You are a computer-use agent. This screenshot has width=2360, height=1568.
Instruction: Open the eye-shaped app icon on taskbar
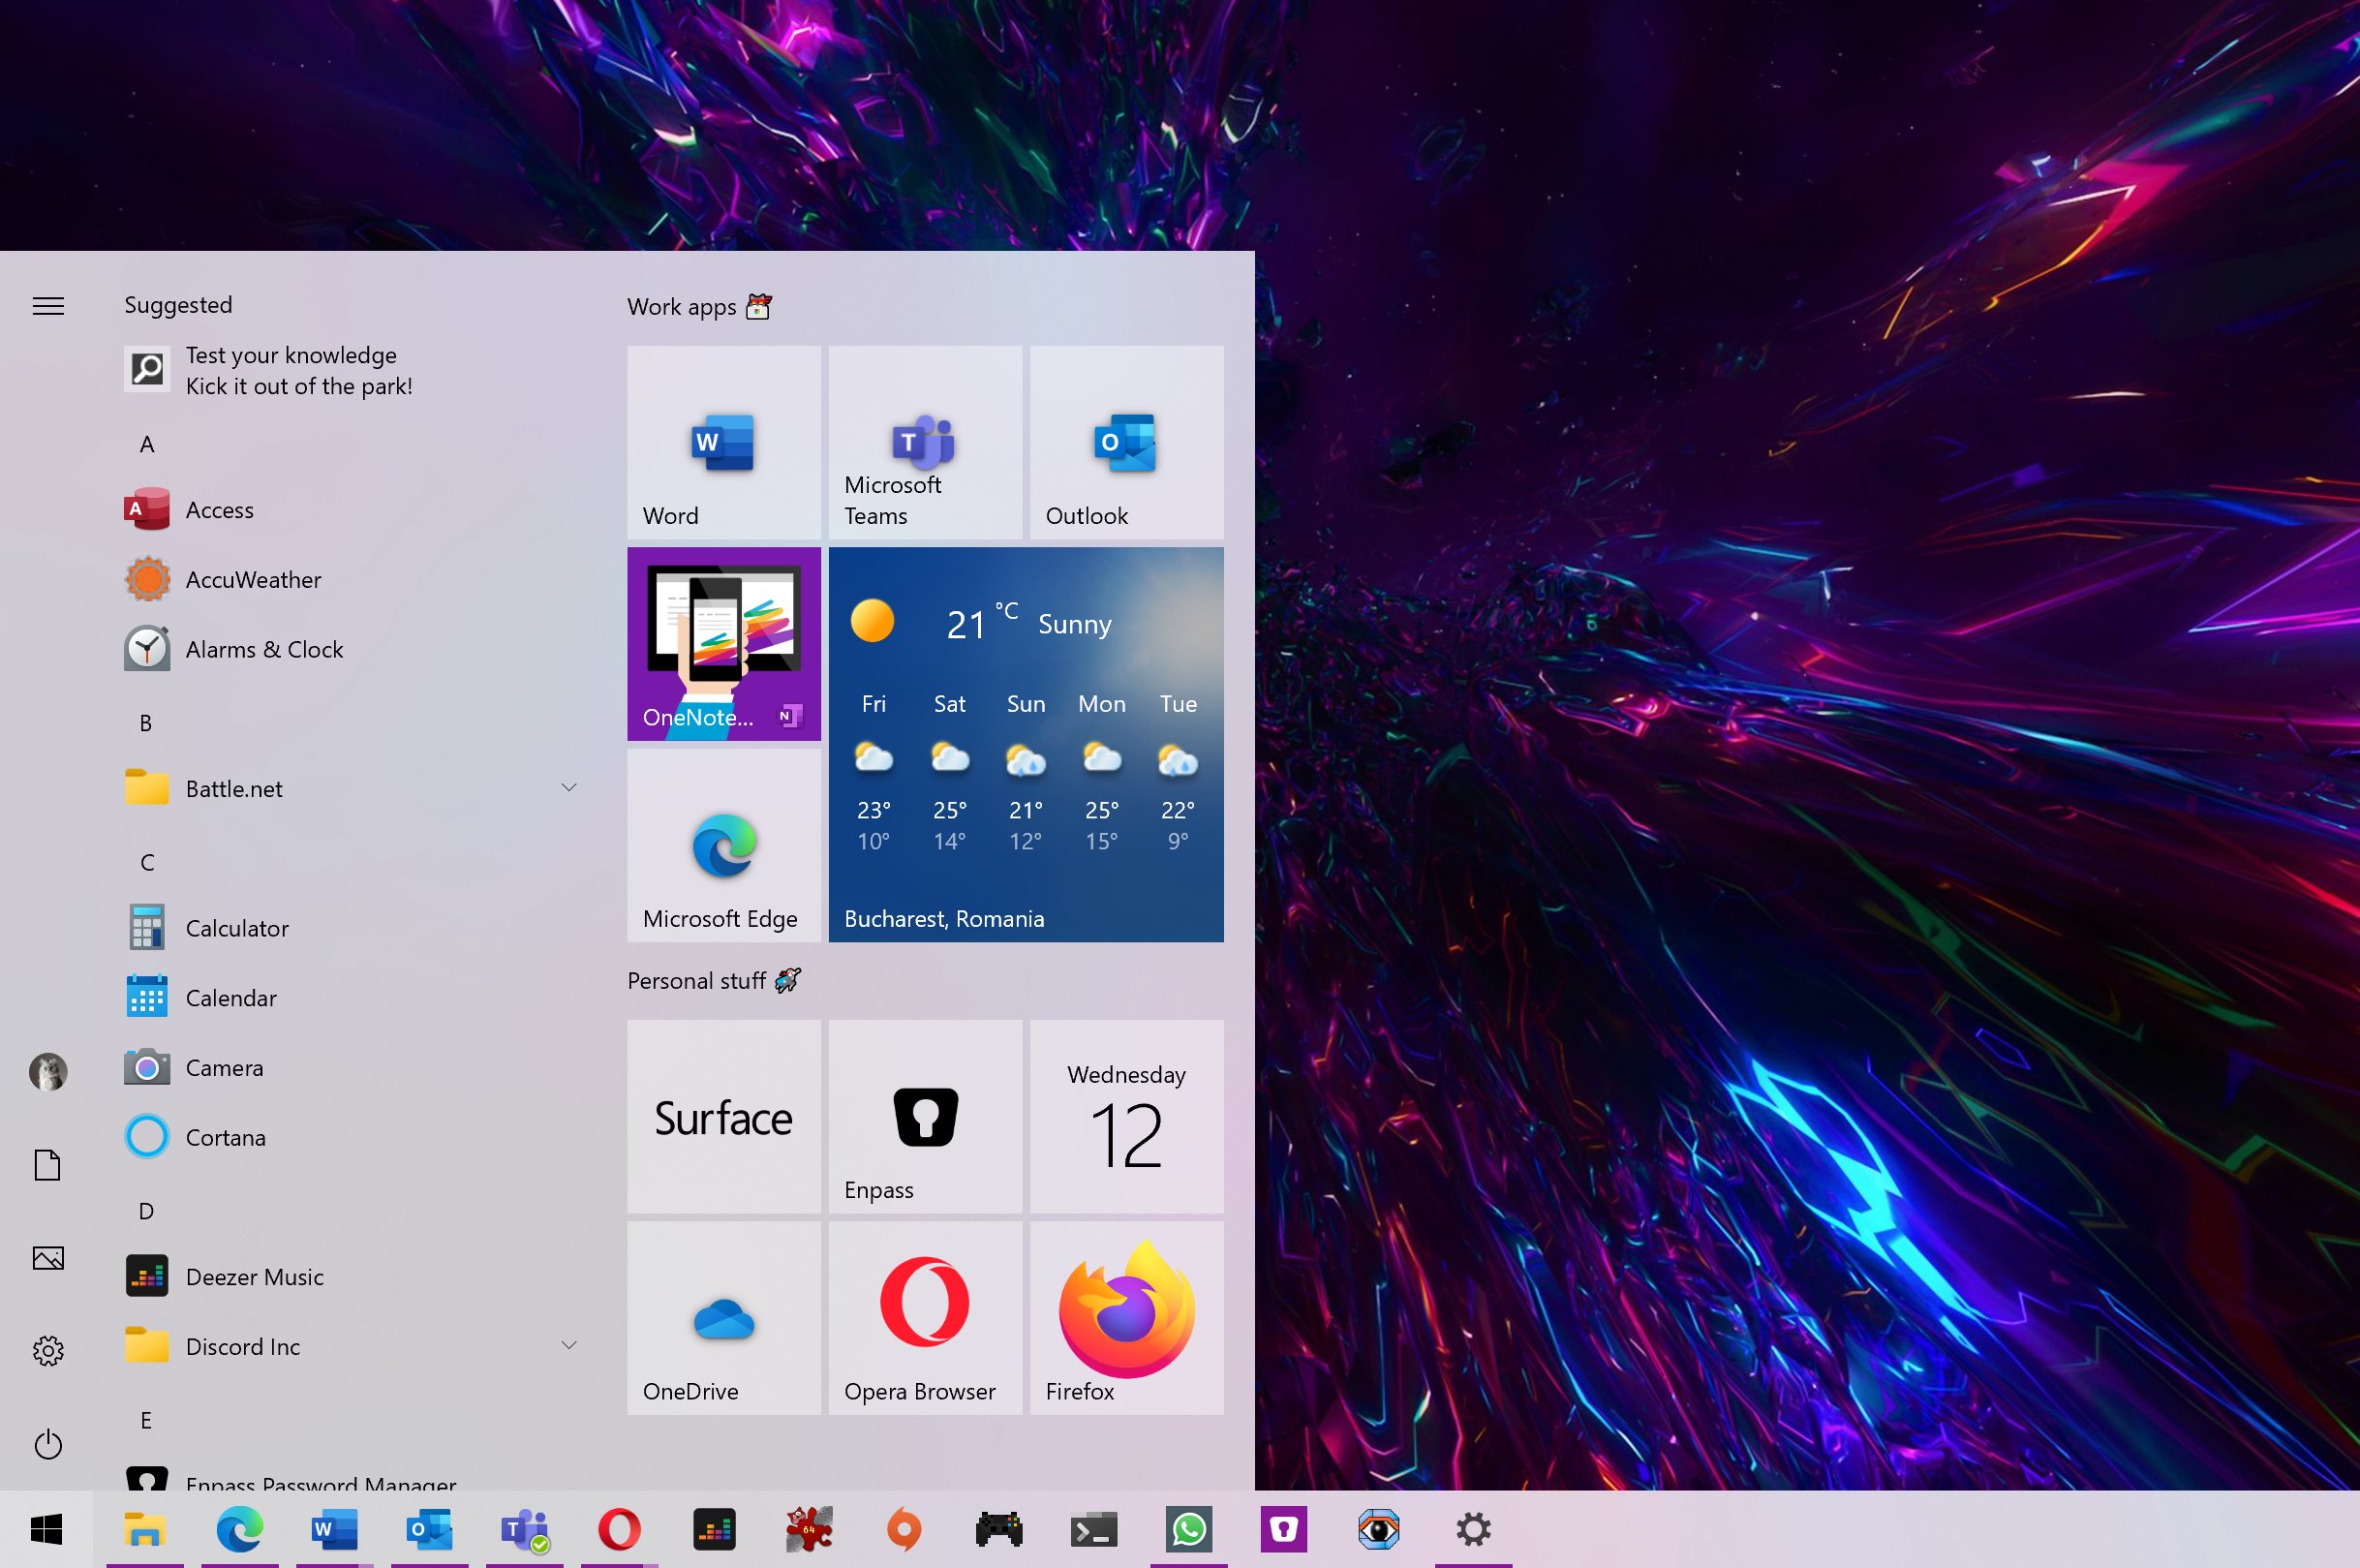coord(1379,1529)
